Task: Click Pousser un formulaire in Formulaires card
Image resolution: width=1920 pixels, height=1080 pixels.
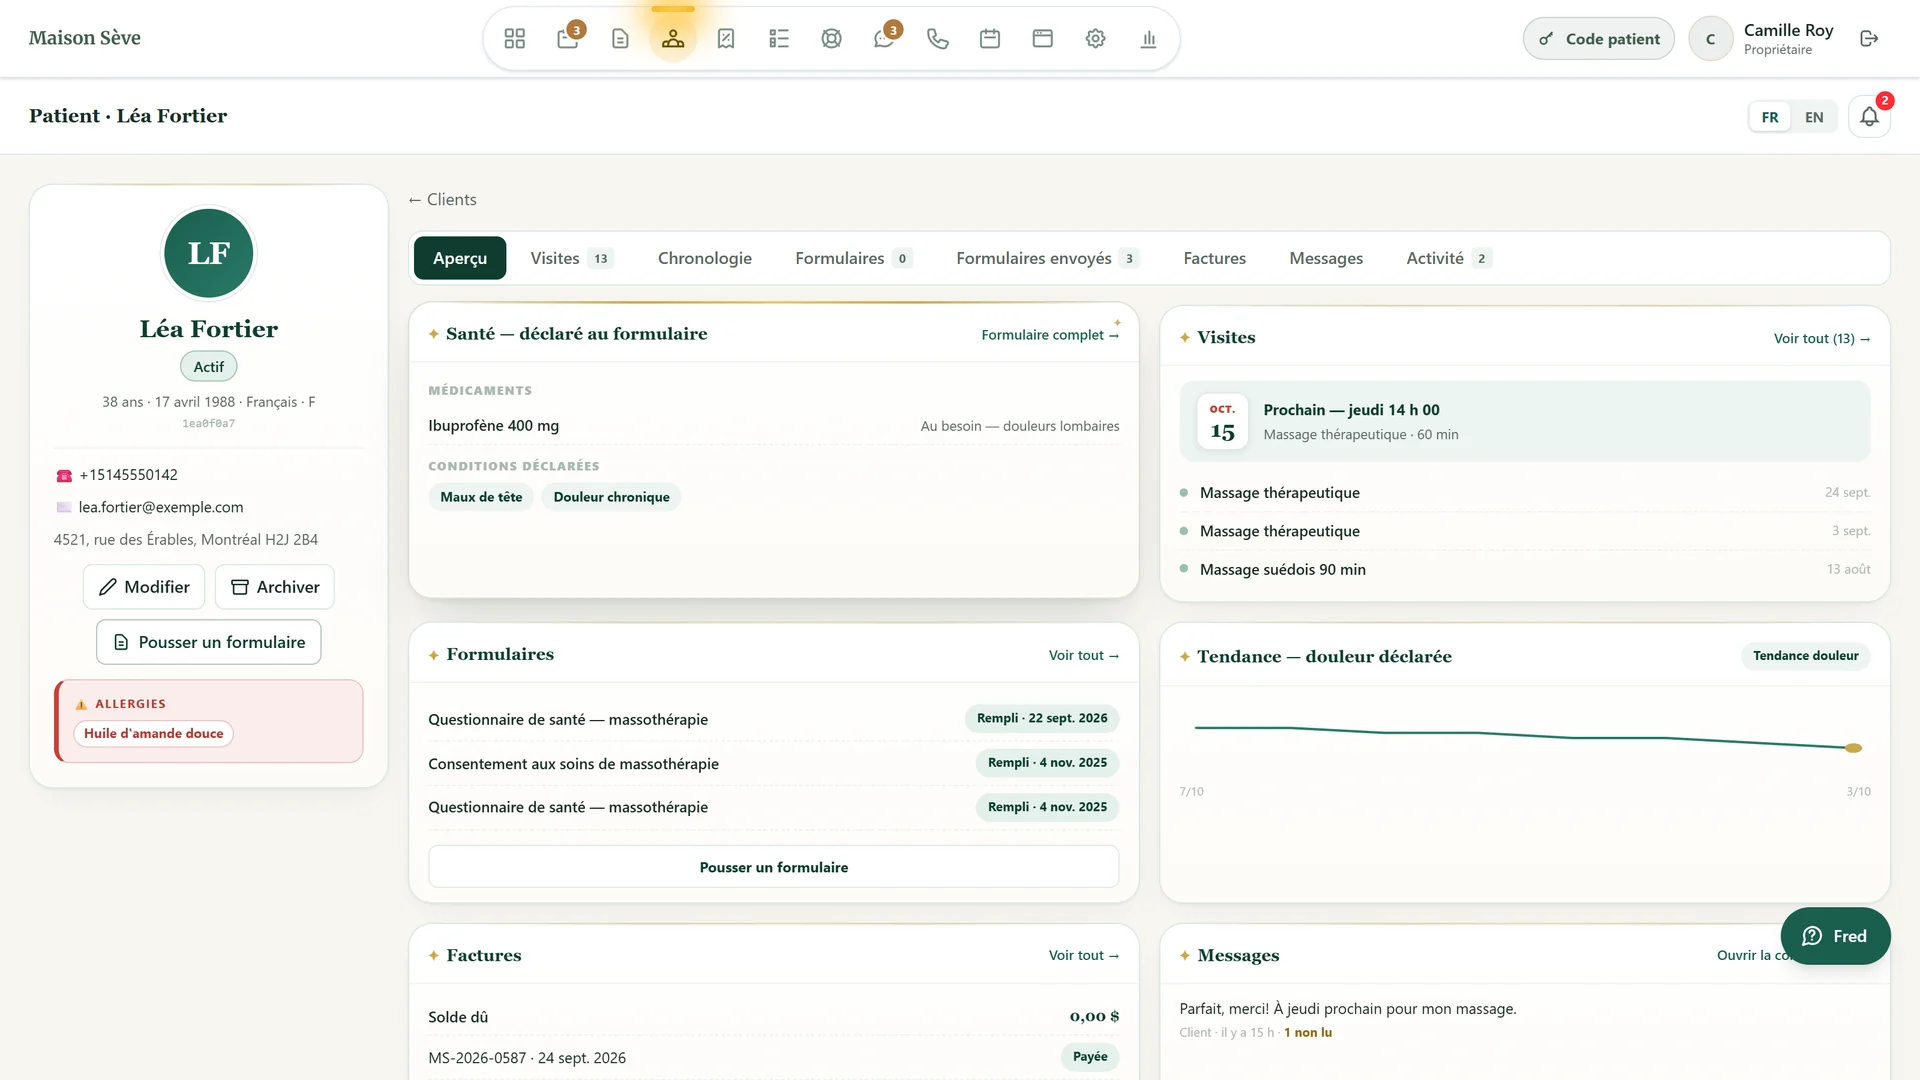Action: coord(773,867)
